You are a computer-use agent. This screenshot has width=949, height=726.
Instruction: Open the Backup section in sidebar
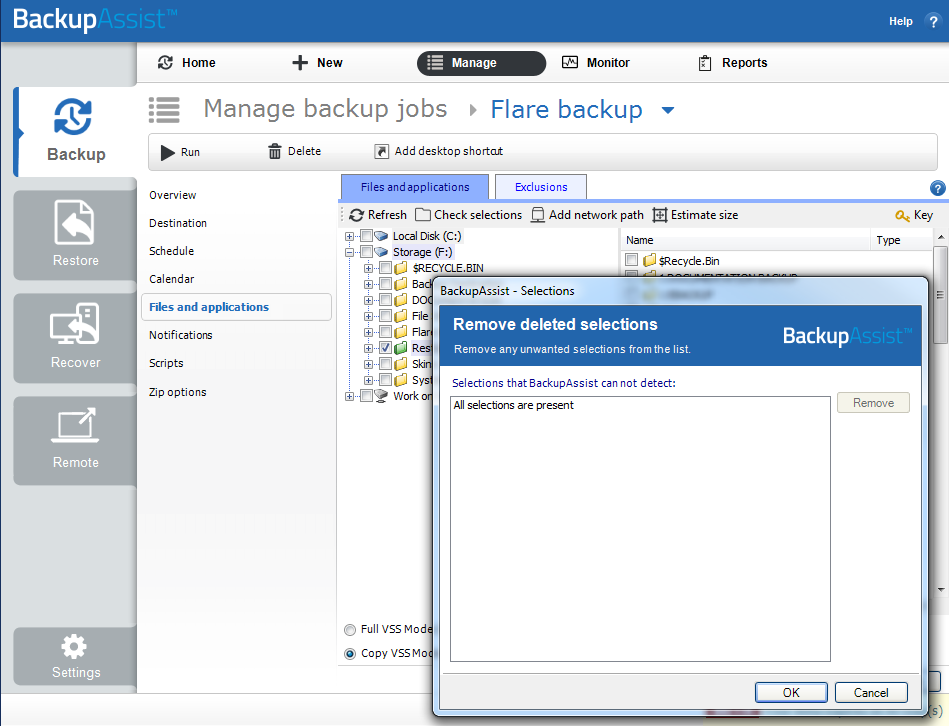pyautogui.click(x=76, y=132)
